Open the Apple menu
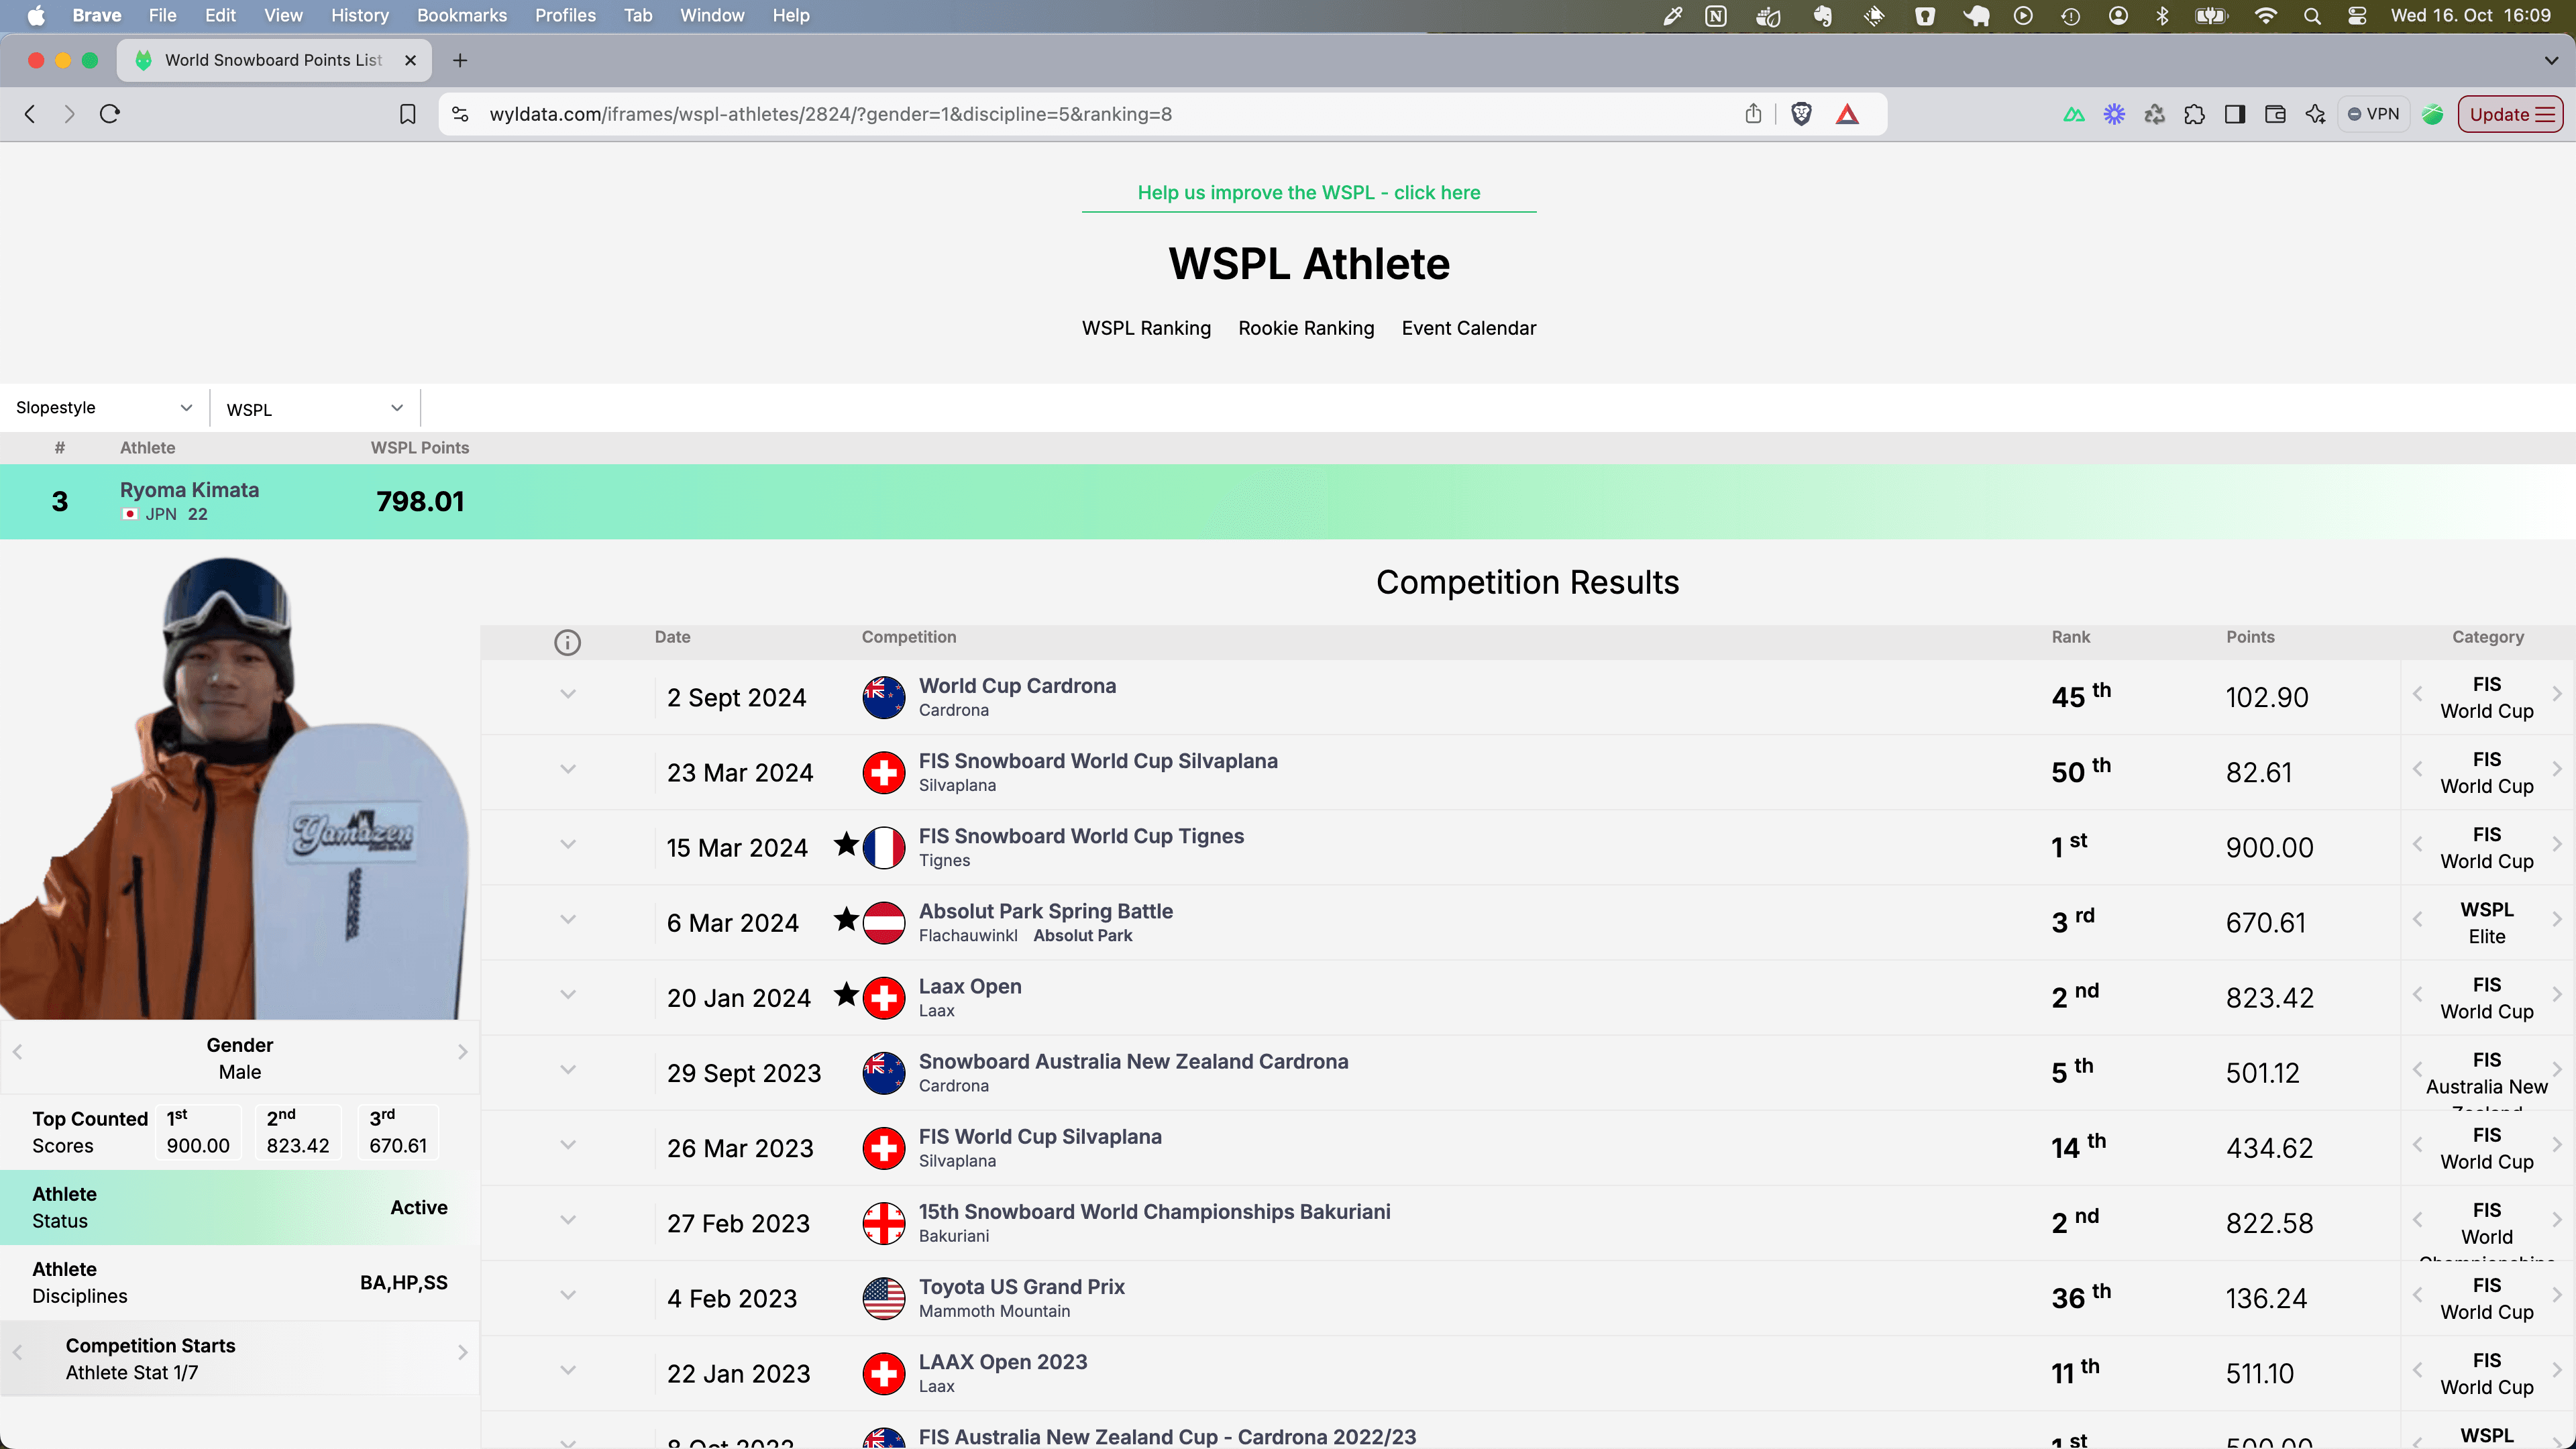2576x1449 pixels. pos(36,15)
